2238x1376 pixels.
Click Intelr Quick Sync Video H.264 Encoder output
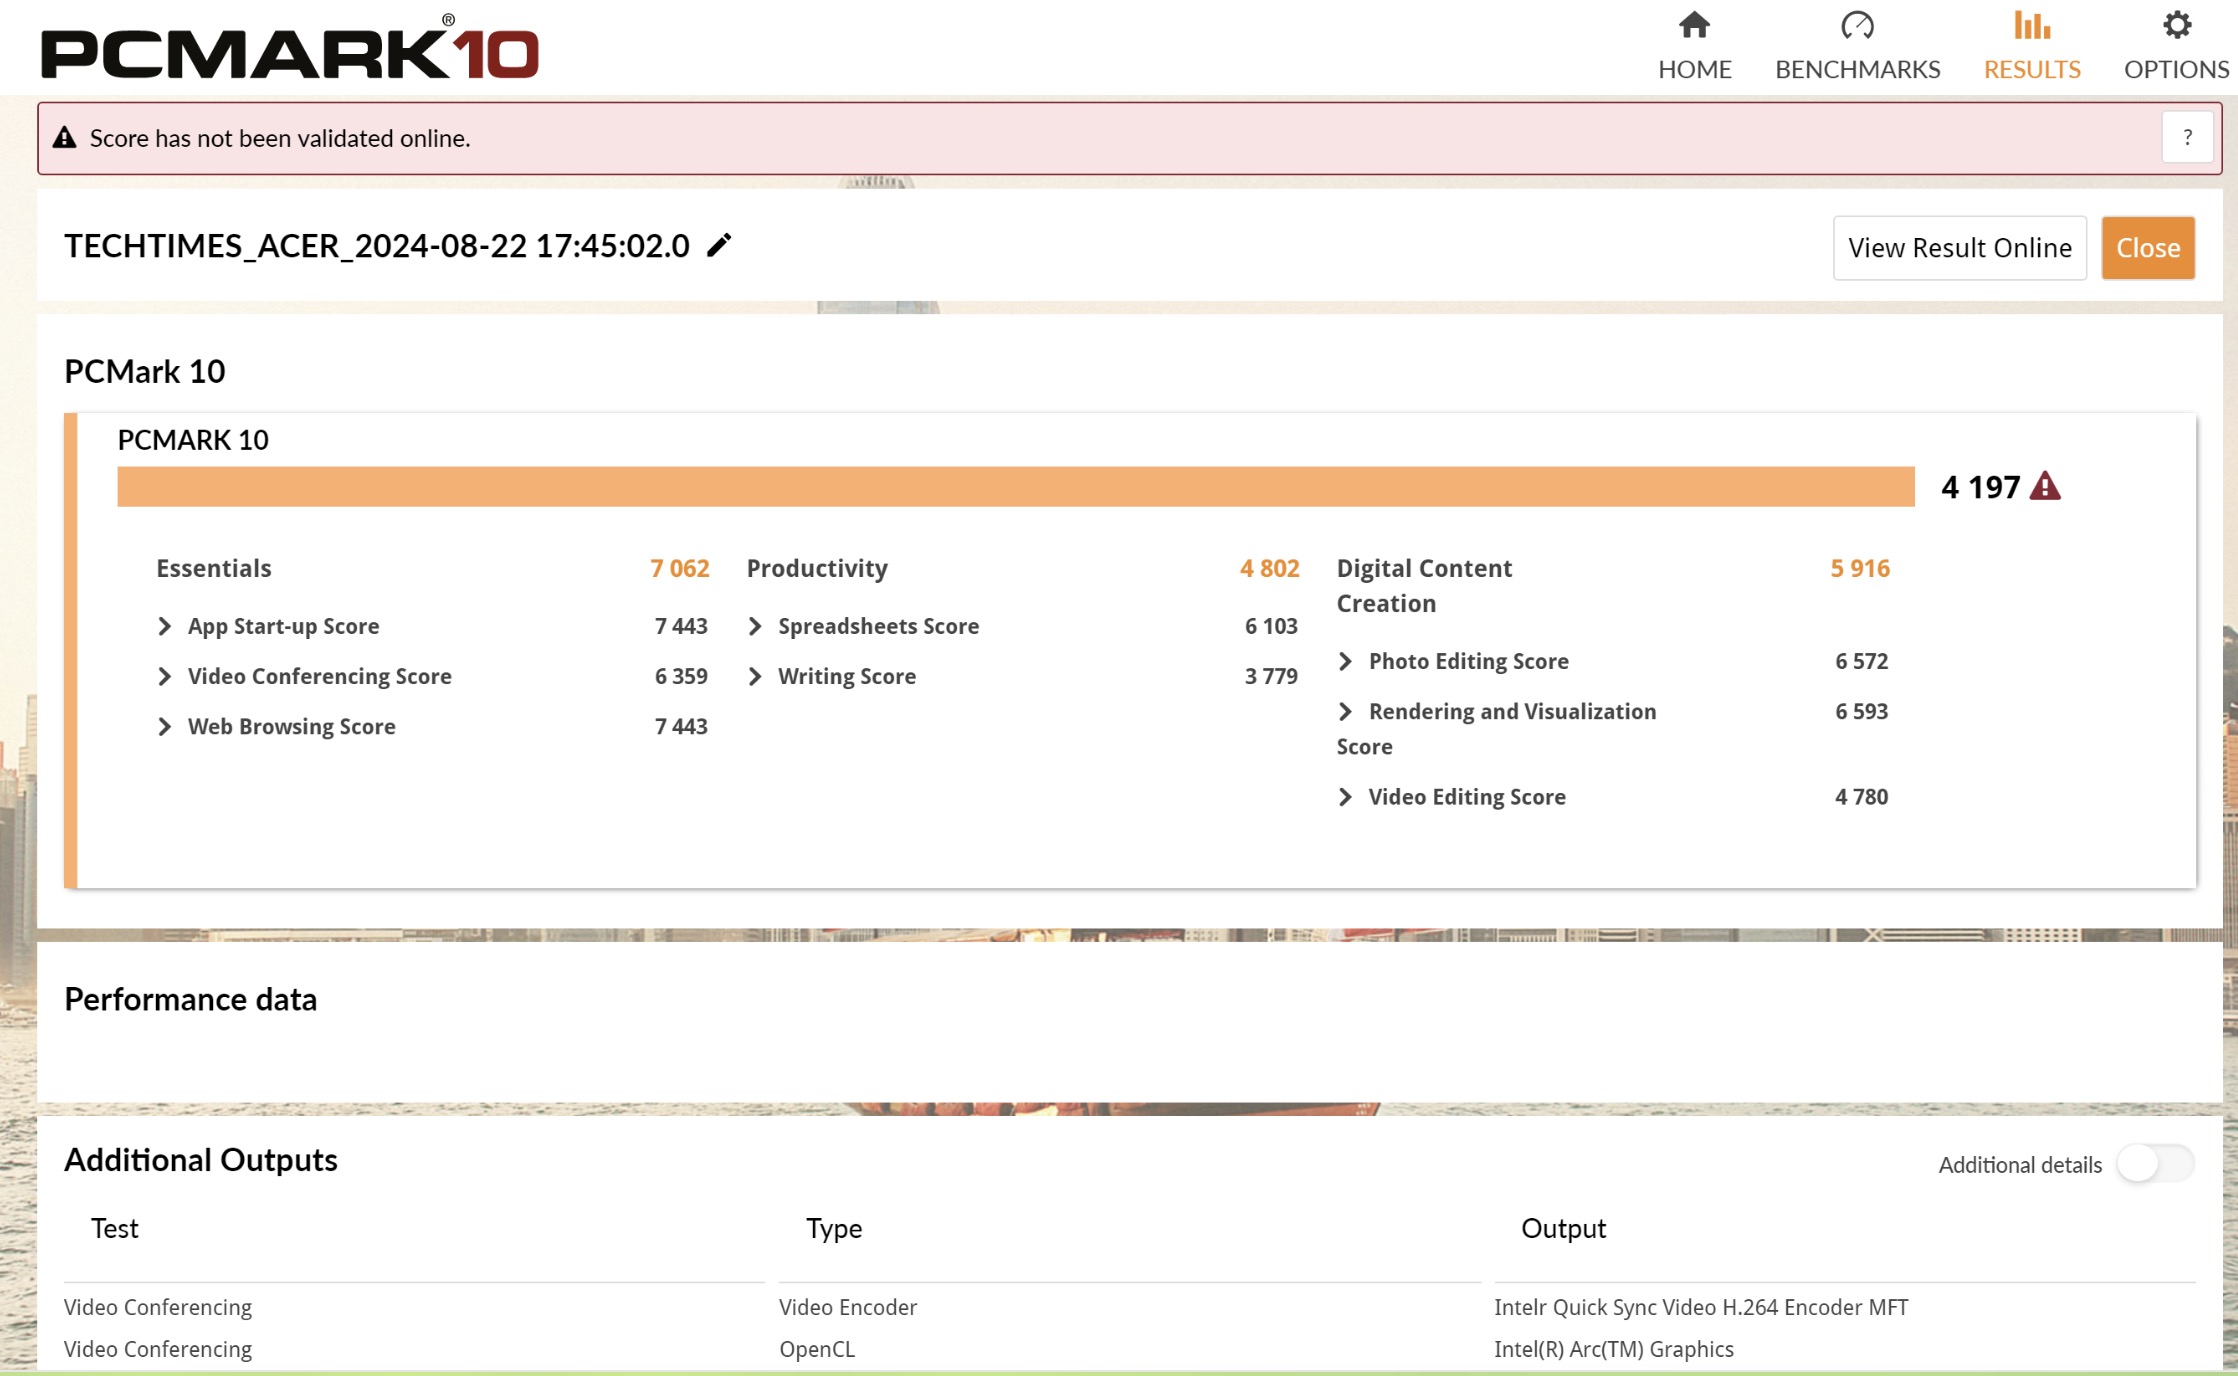coord(1701,1307)
